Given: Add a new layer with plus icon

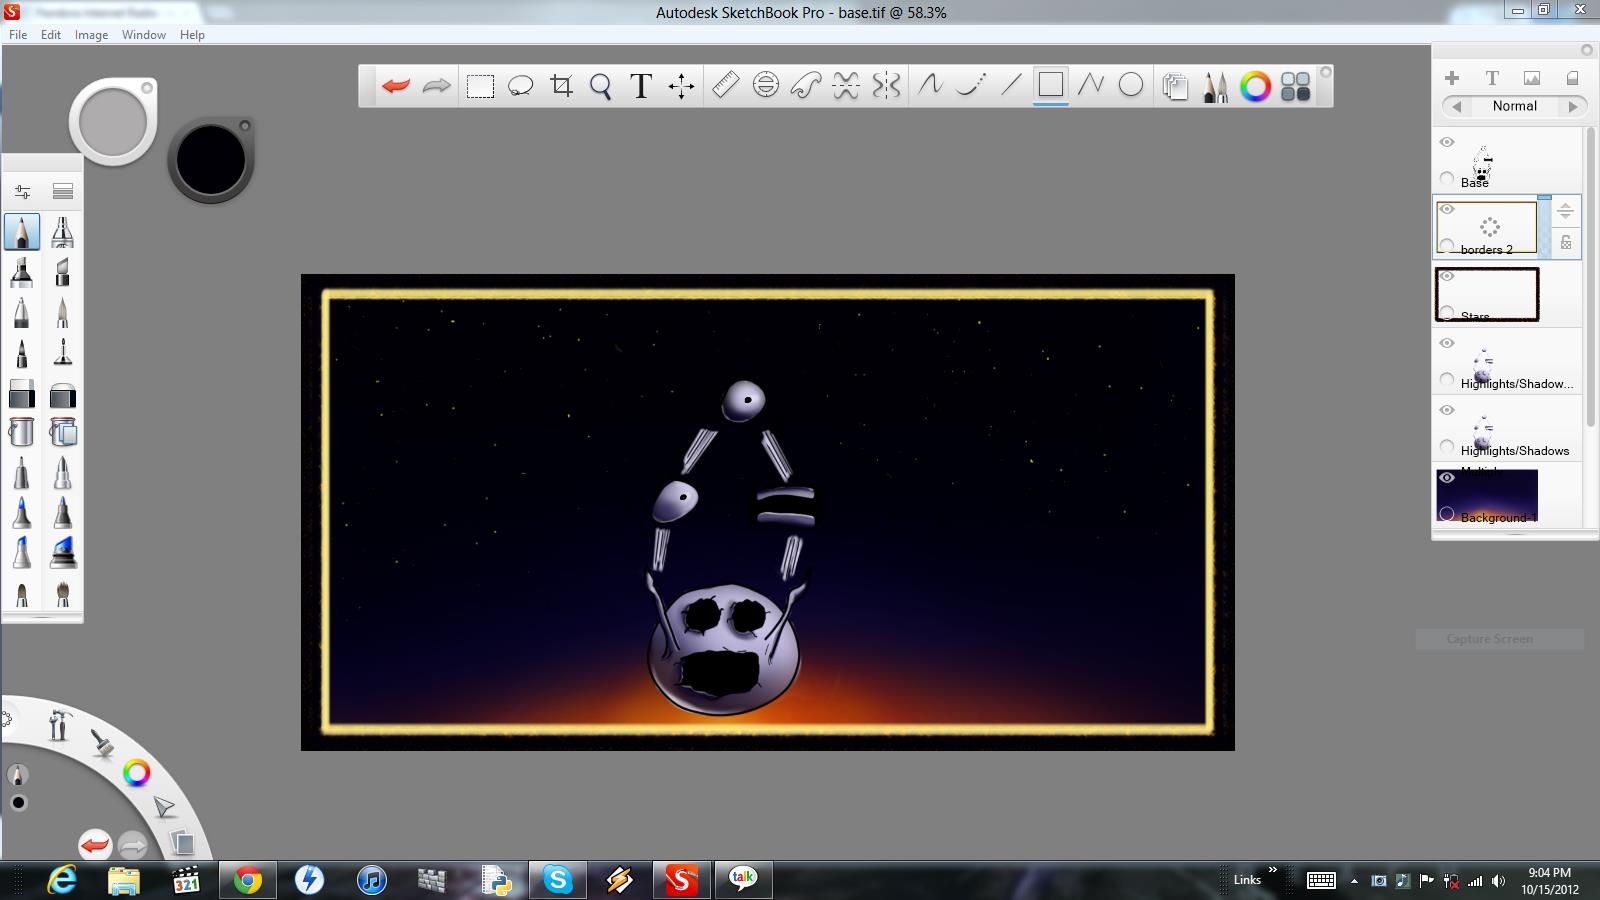Looking at the screenshot, I should coord(1452,78).
